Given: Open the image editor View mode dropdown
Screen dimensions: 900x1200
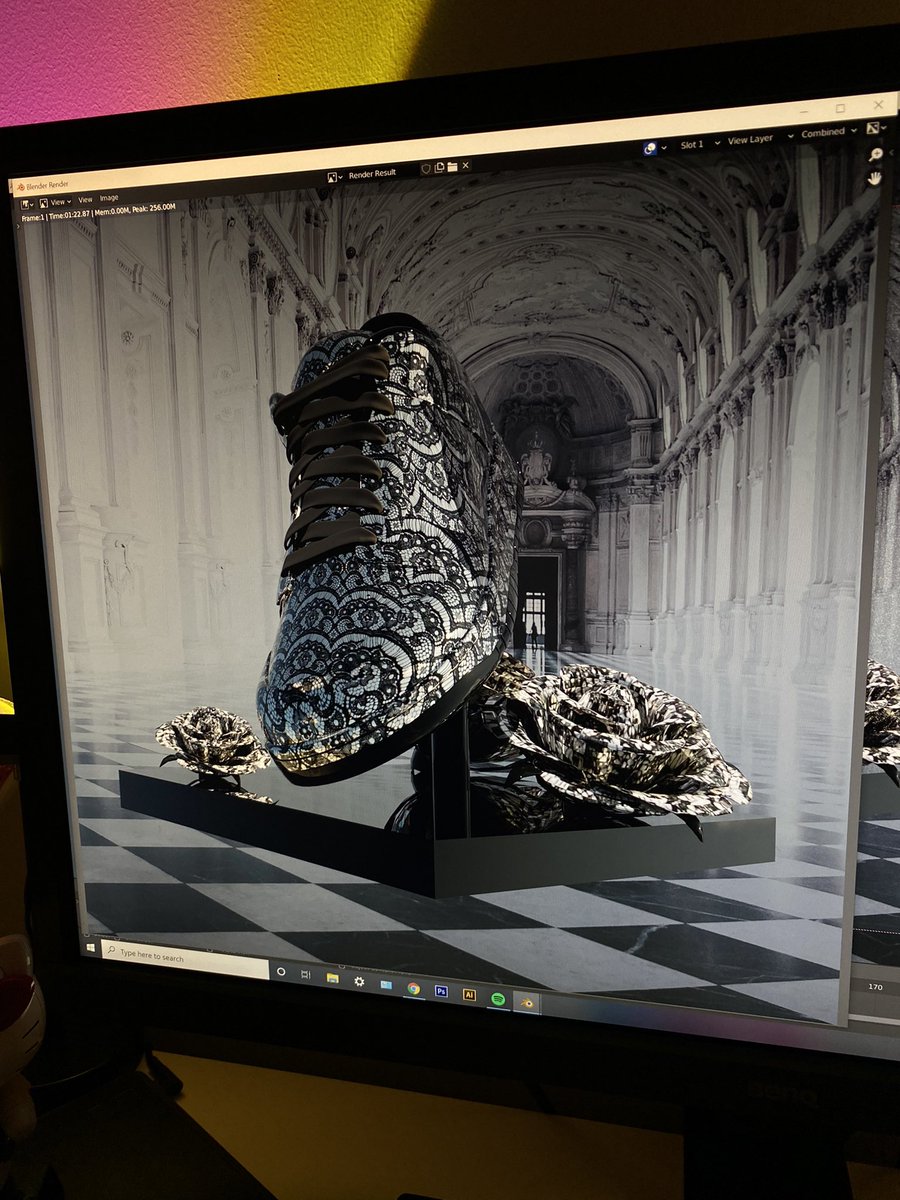Looking at the screenshot, I should point(56,202).
